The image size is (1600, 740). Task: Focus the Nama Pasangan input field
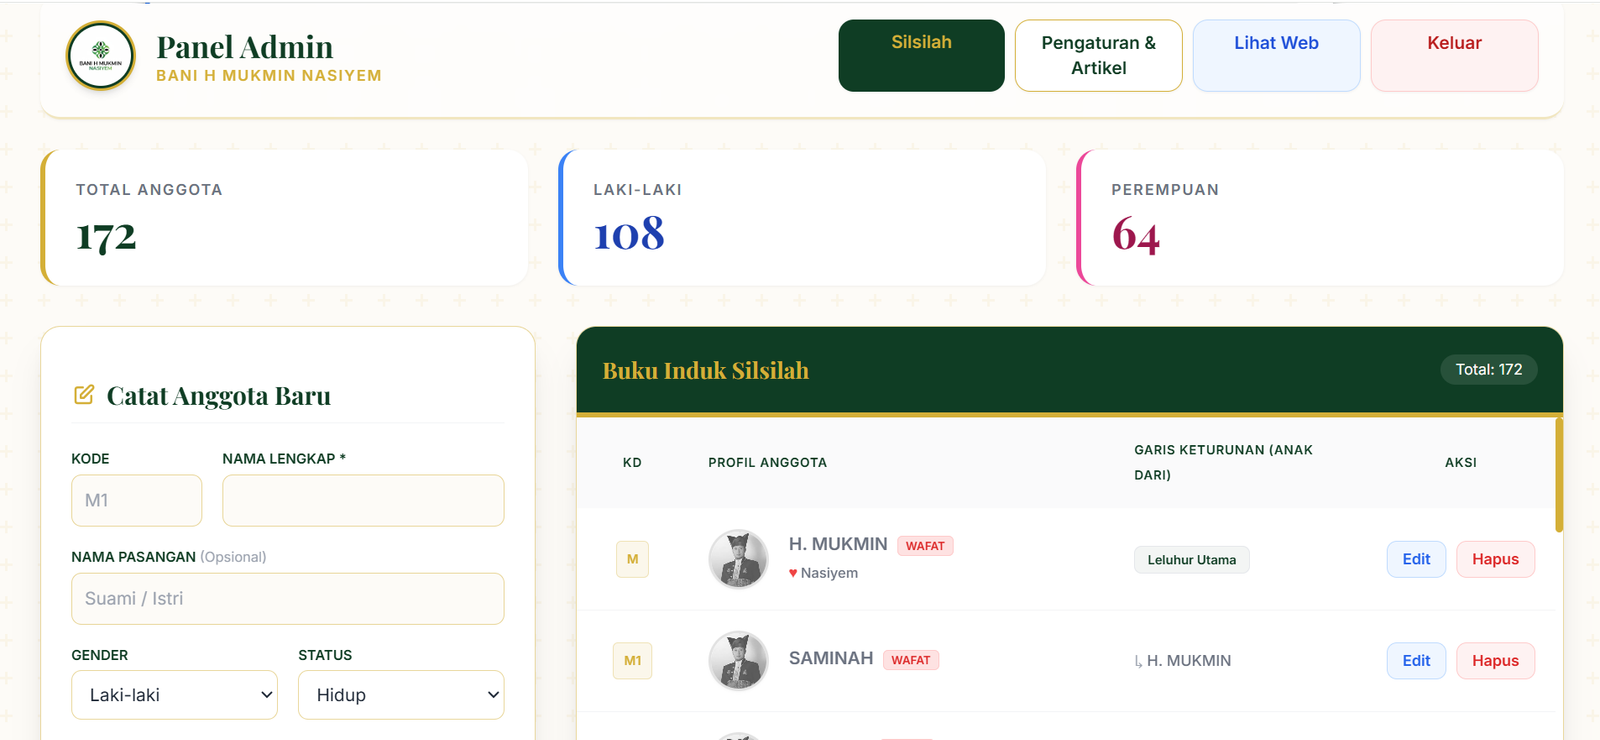[288, 598]
